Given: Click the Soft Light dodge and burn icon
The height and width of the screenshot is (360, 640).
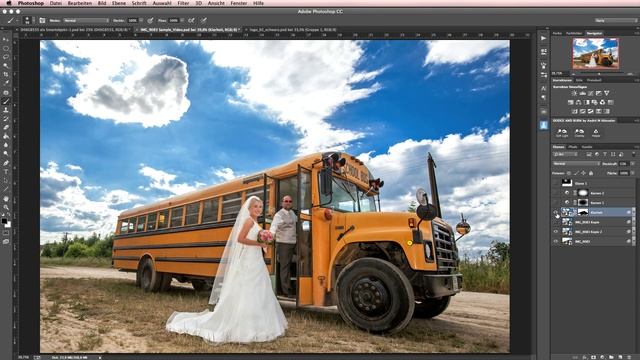Looking at the screenshot, I should 562,133.
